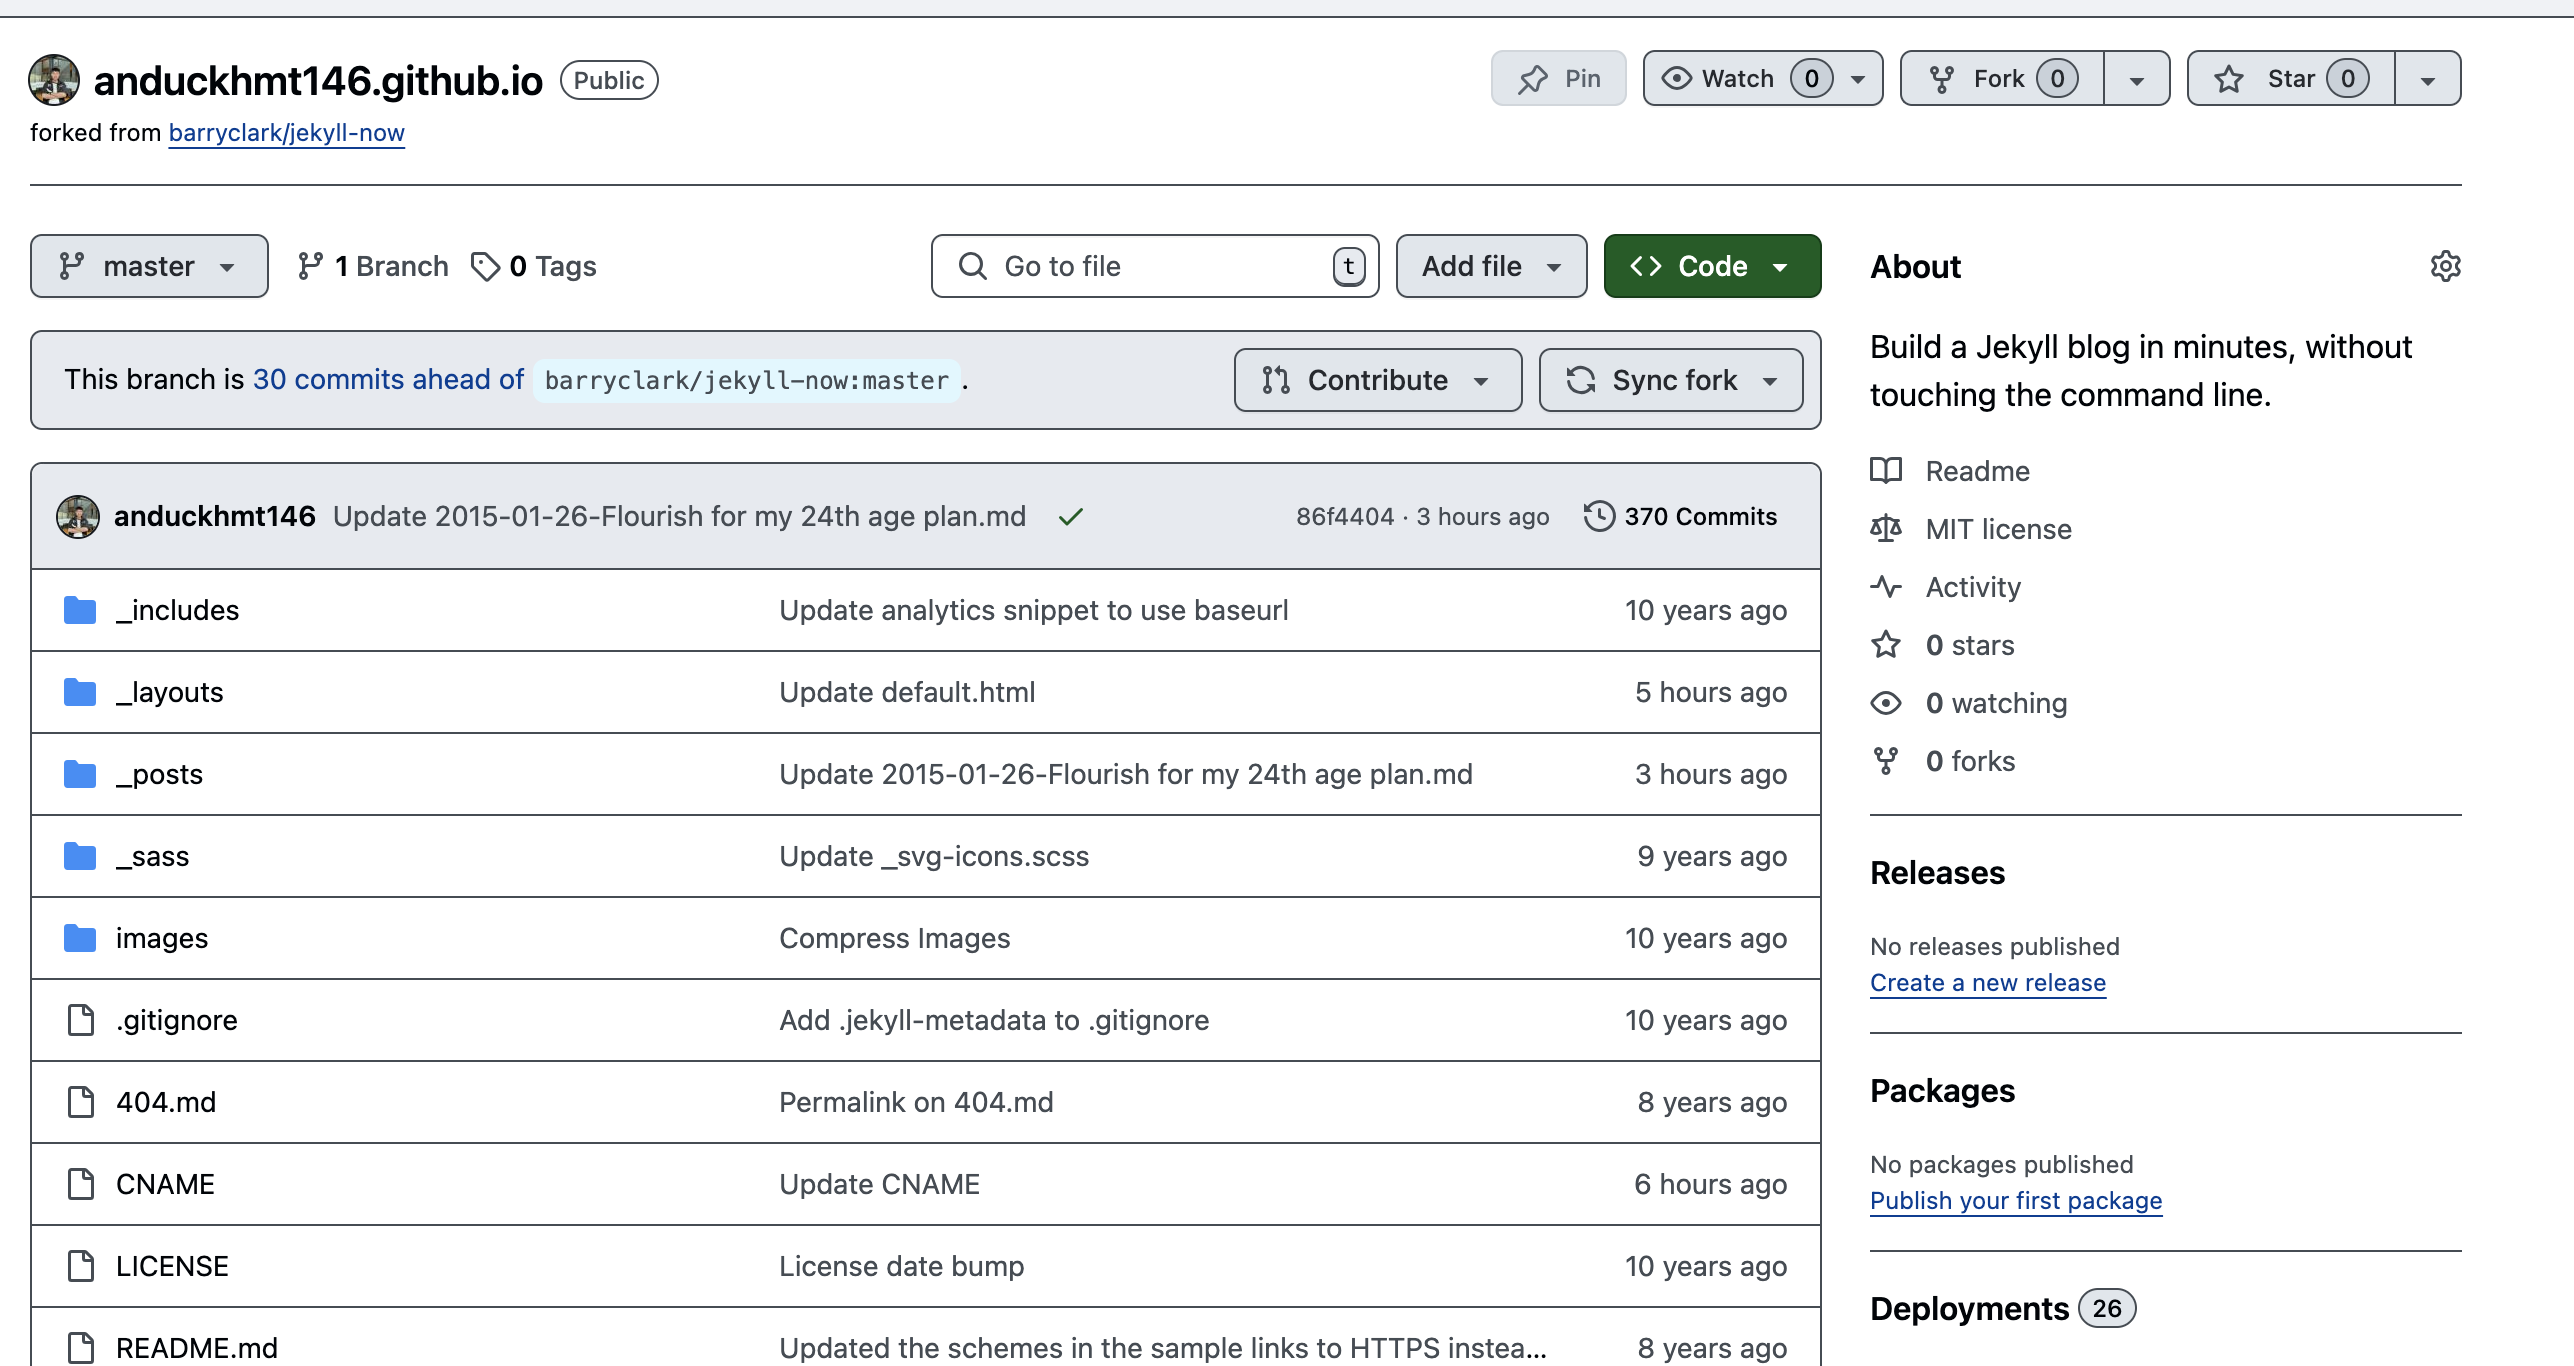Open the Sync fork dropdown
Screen dimensions: 2574x1366
pyautogui.click(x=1671, y=380)
